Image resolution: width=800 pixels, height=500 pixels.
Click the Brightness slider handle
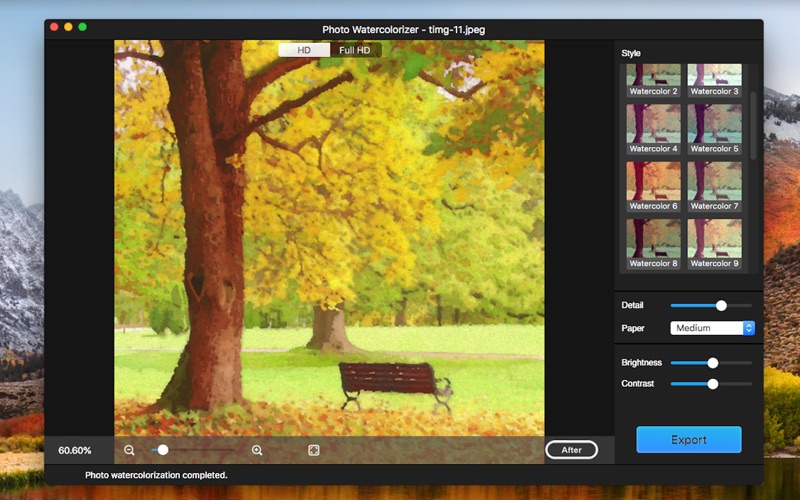(713, 363)
